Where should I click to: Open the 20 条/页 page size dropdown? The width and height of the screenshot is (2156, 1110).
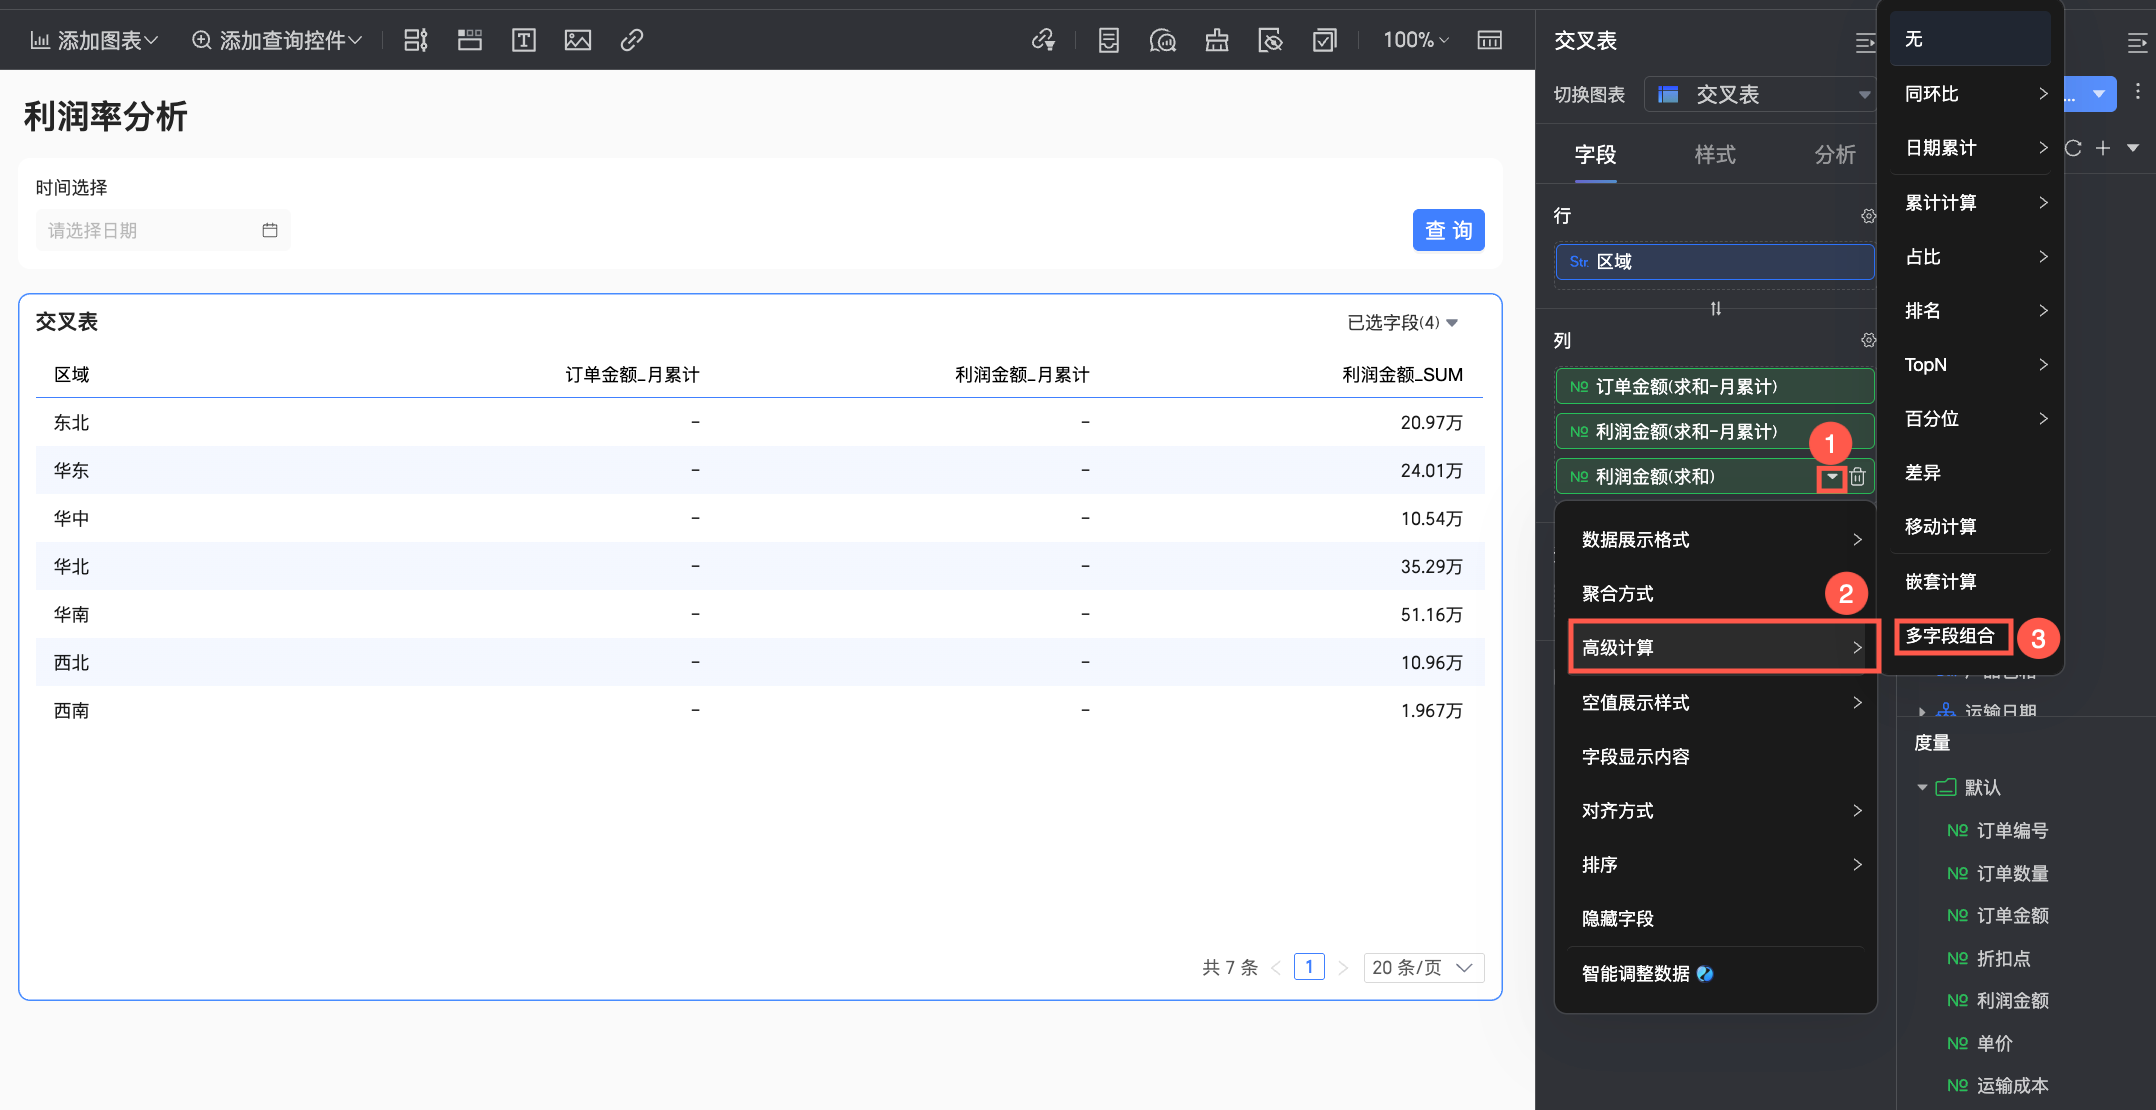pyautogui.click(x=1423, y=967)
